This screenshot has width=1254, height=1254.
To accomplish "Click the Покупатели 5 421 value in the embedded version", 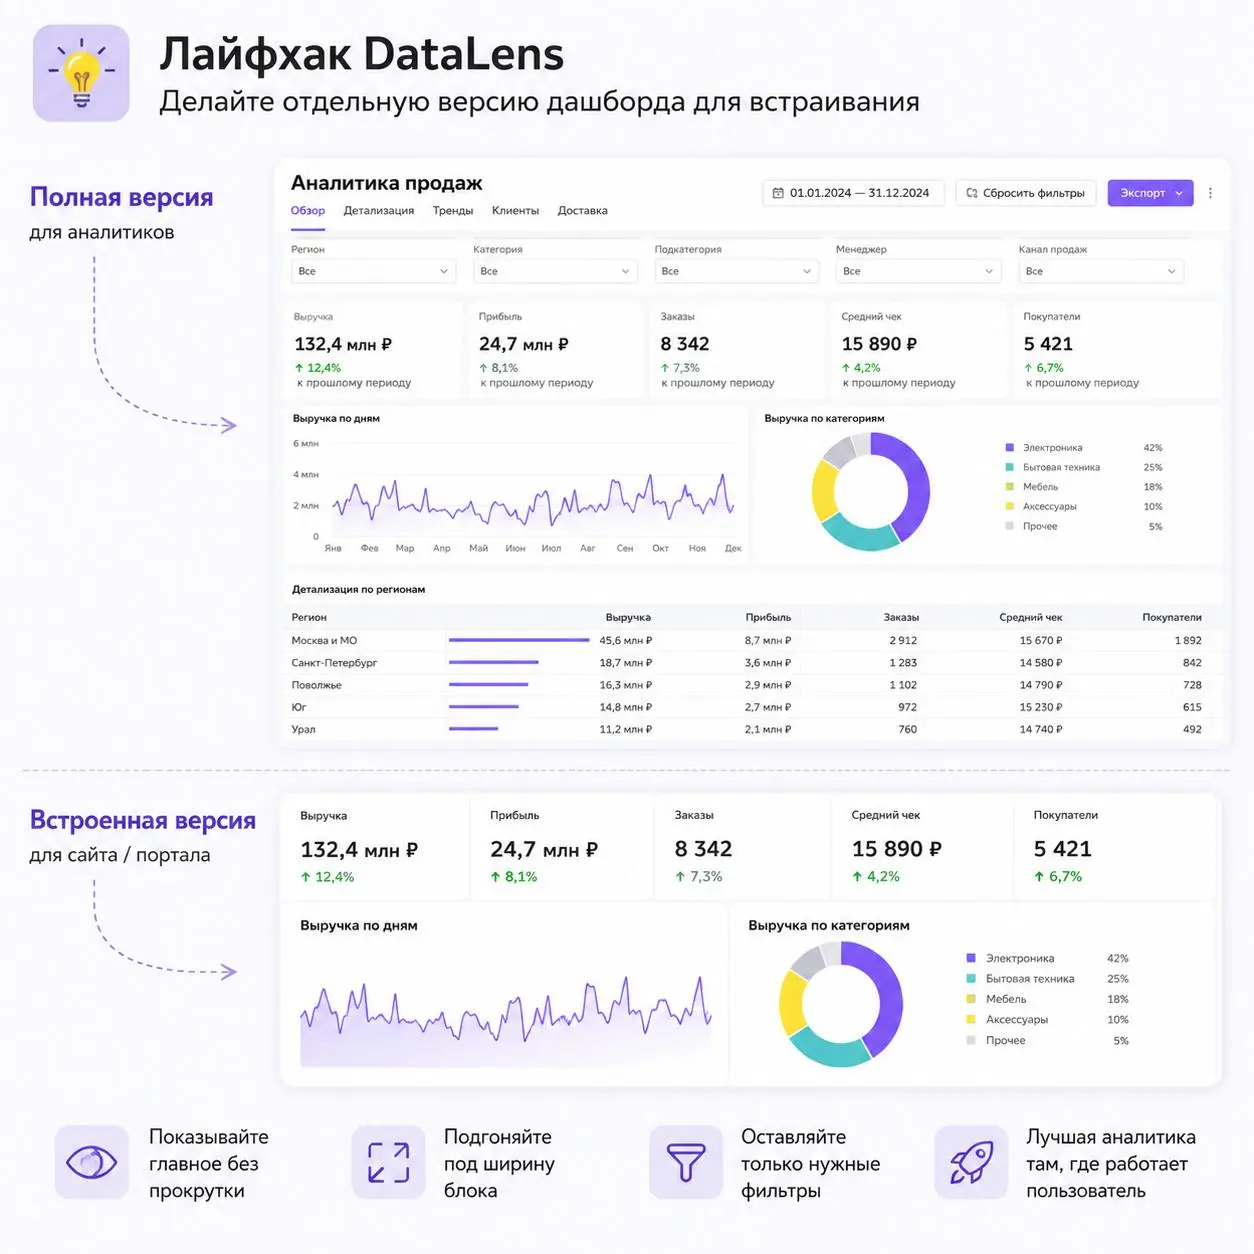I will (1062, 849).
